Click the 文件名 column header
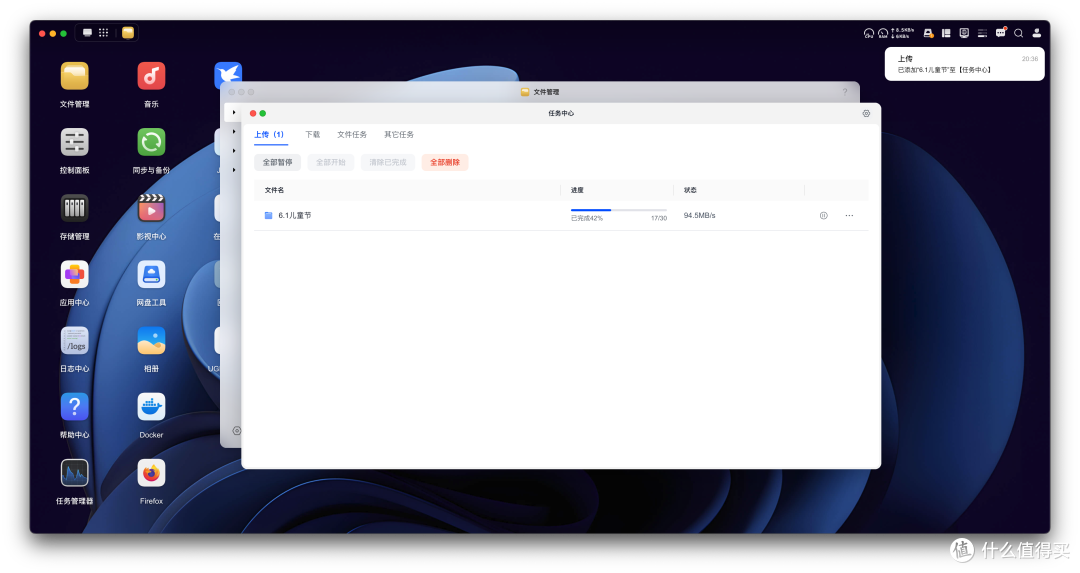 [274, 190]
